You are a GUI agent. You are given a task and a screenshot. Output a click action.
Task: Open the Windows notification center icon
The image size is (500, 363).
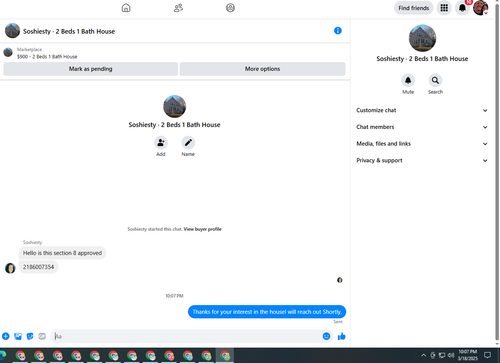coord(487,355)
